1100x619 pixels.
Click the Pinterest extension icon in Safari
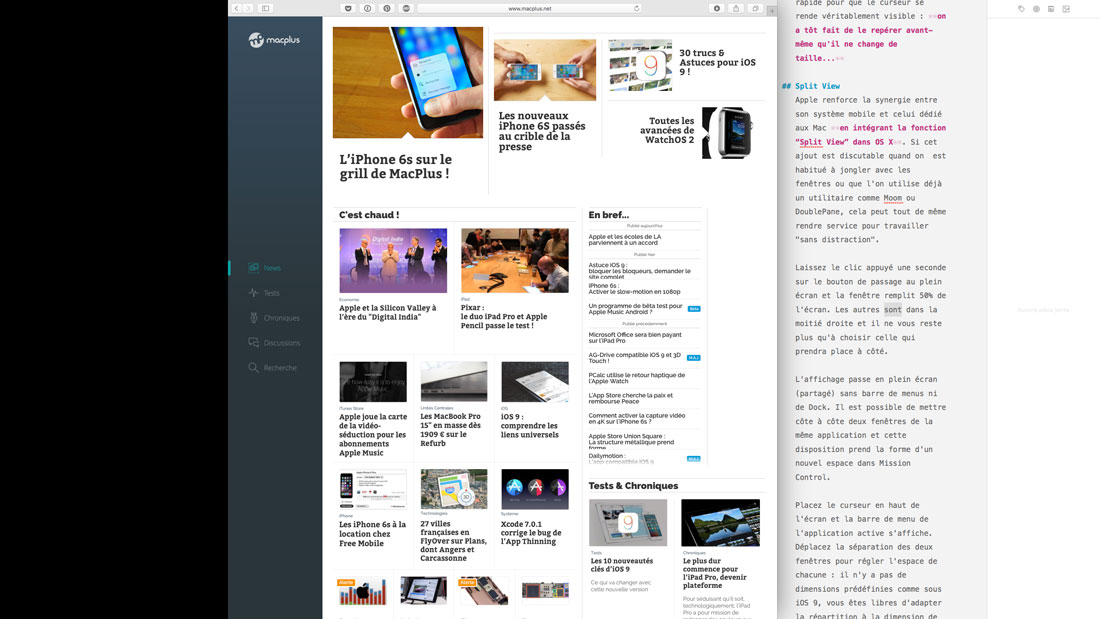click(387, 8)
